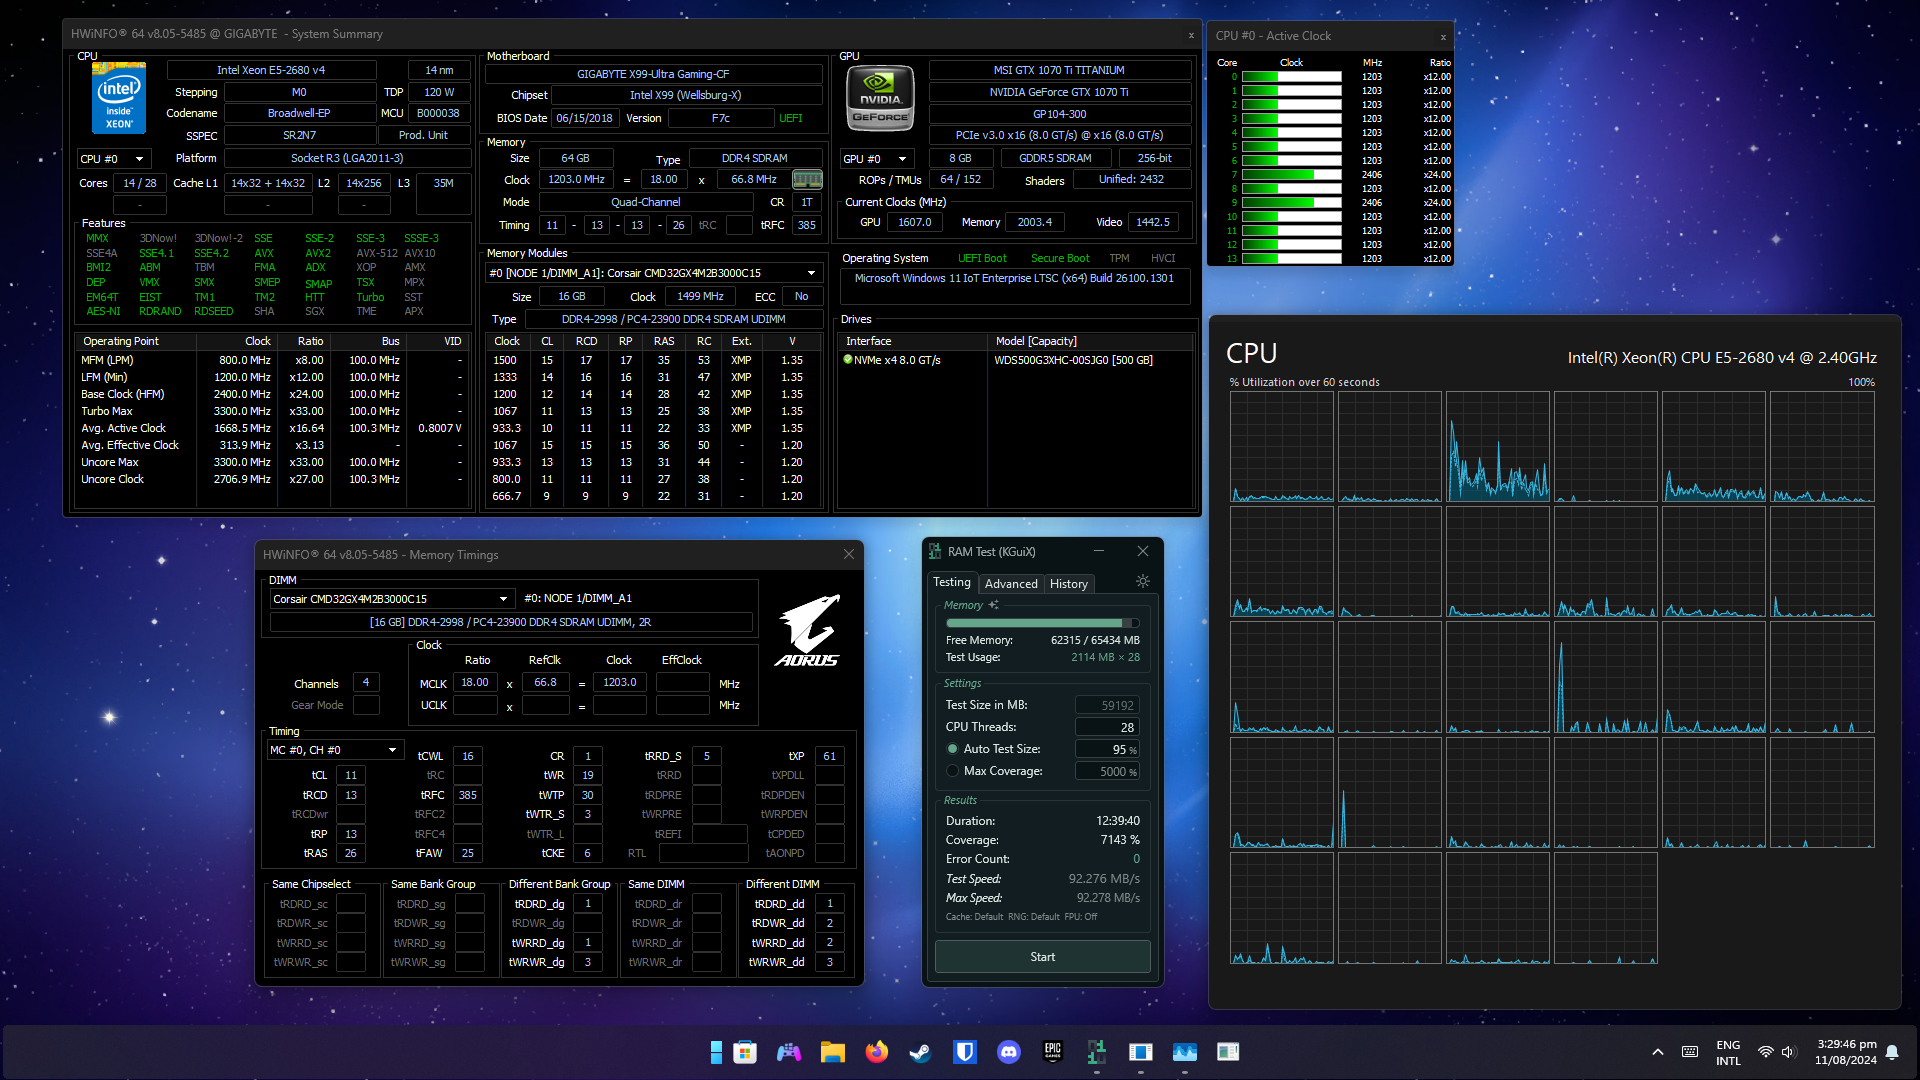
Task: Minimize the RAM Test window
Action: pos(1099,551)
